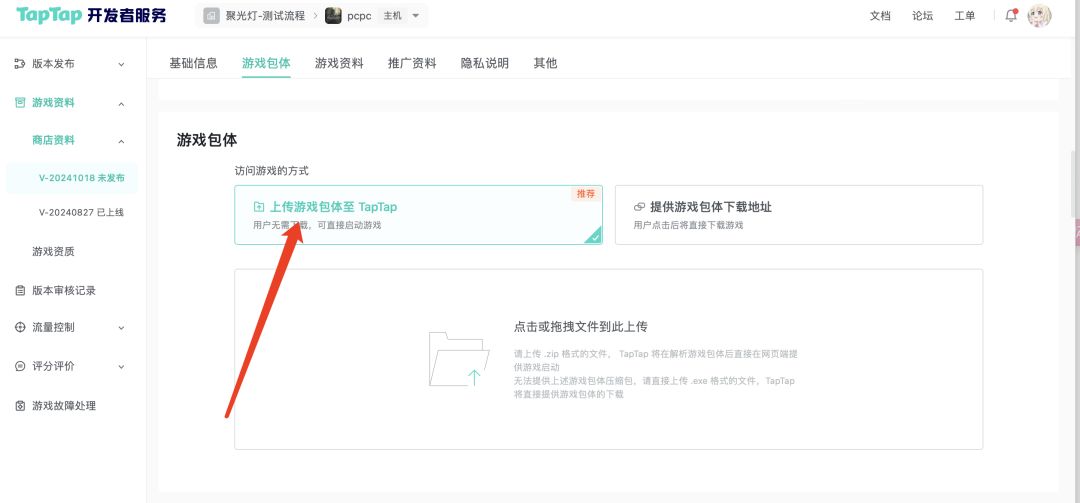Switch to the 游戏包体 tab
This screenshot has width=1080, height=503.
(266, 63)
